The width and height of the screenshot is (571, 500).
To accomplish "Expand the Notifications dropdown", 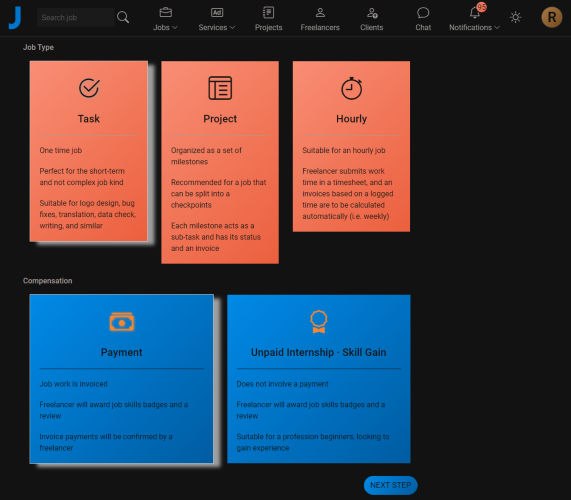I will pyautogui.click(x=474, y=27).
